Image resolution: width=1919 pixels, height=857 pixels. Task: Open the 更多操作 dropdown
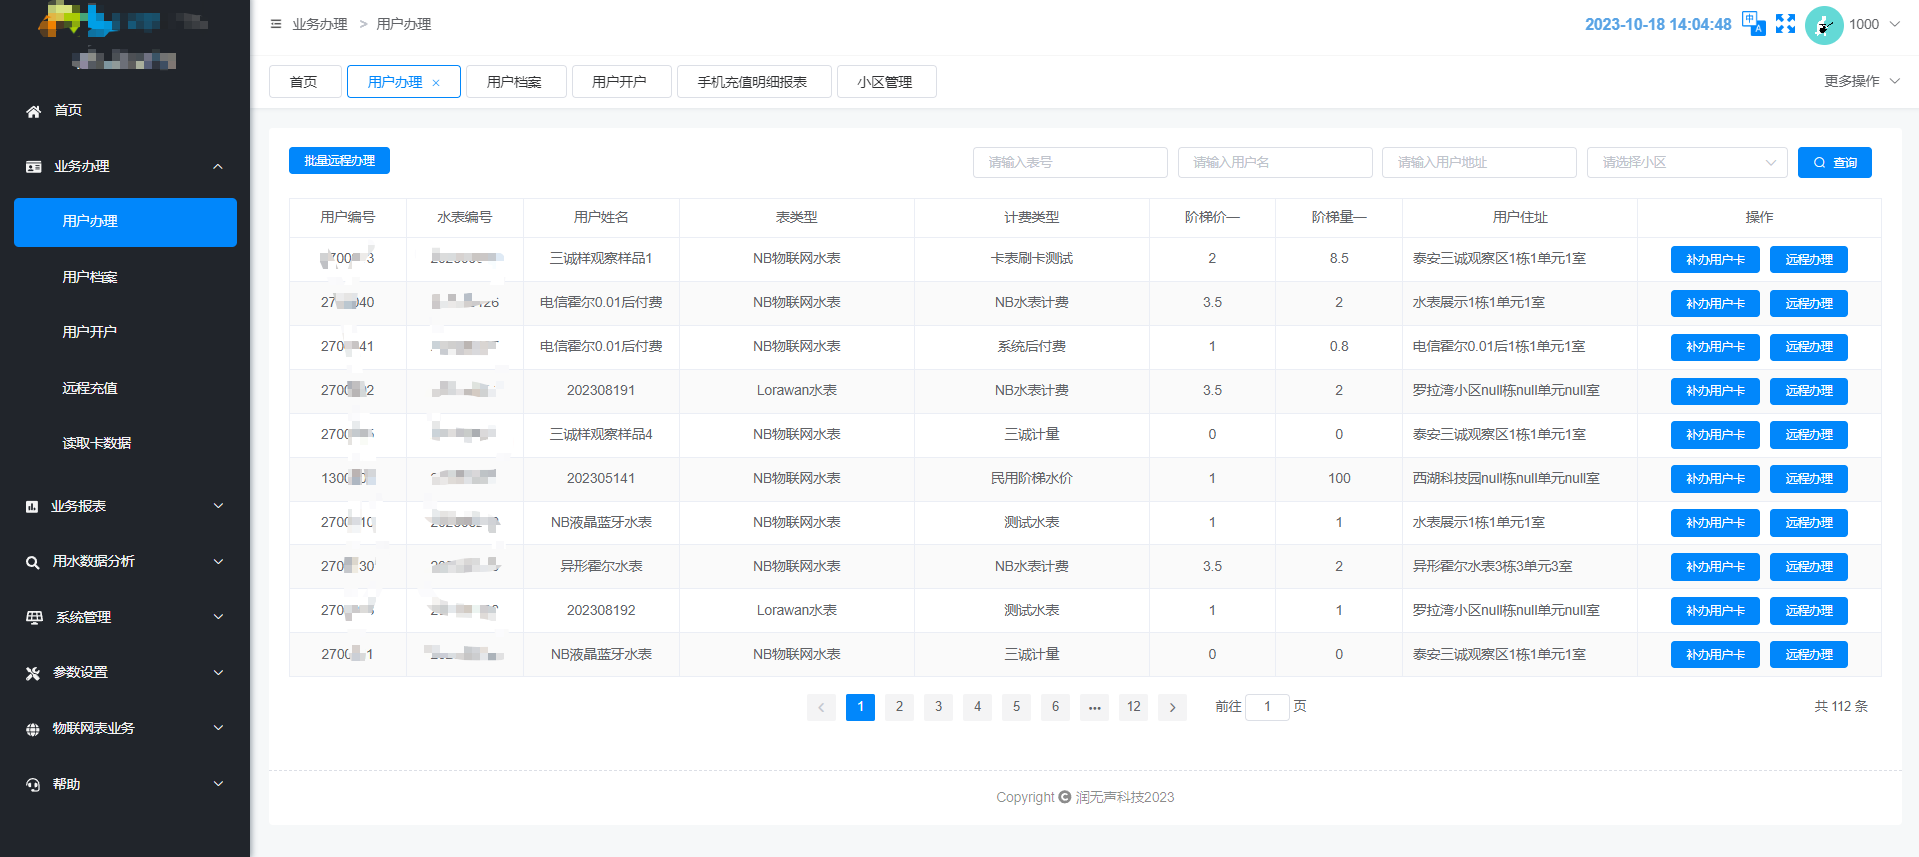[1861, 81]
